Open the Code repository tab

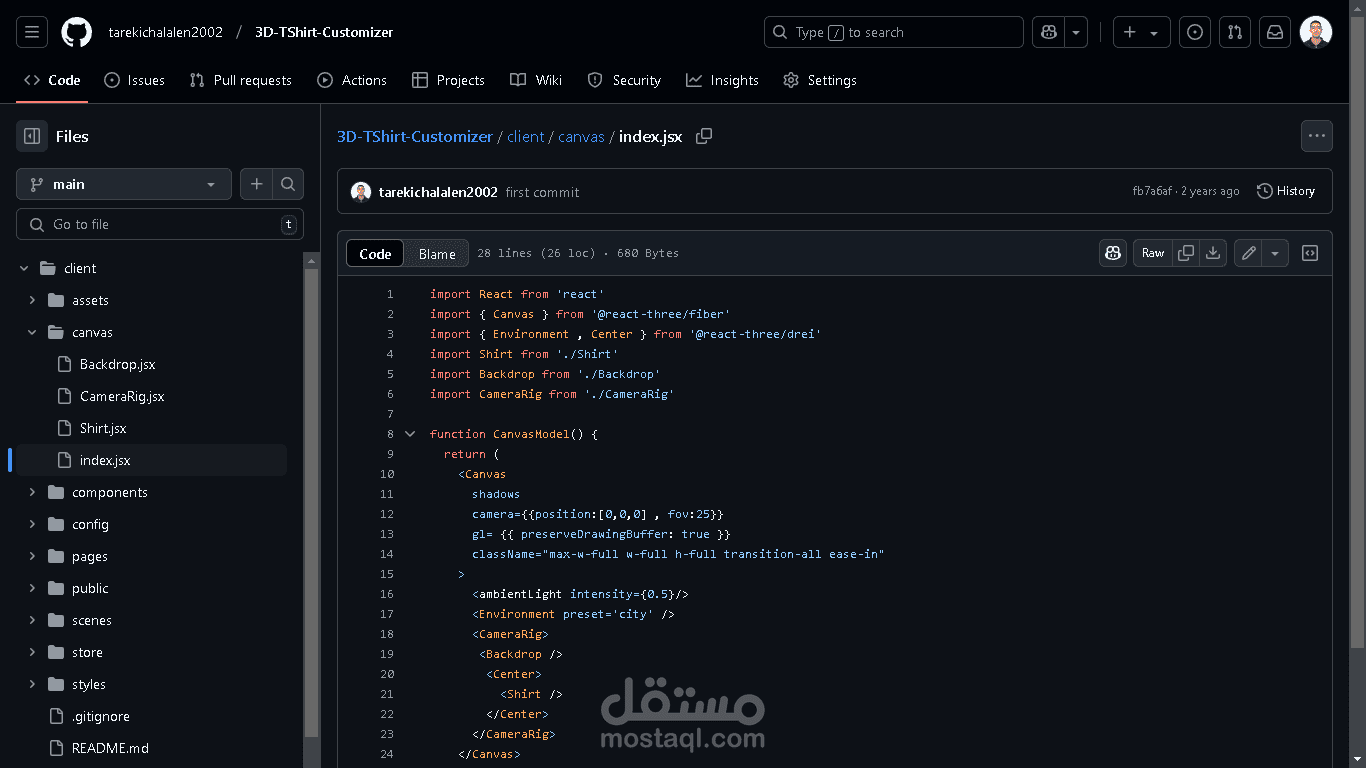tap(52, 80)
